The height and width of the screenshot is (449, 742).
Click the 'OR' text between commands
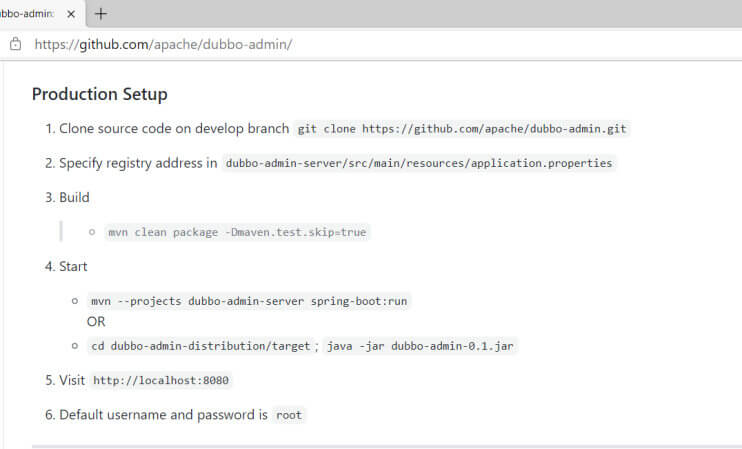[x=96, y=322]
